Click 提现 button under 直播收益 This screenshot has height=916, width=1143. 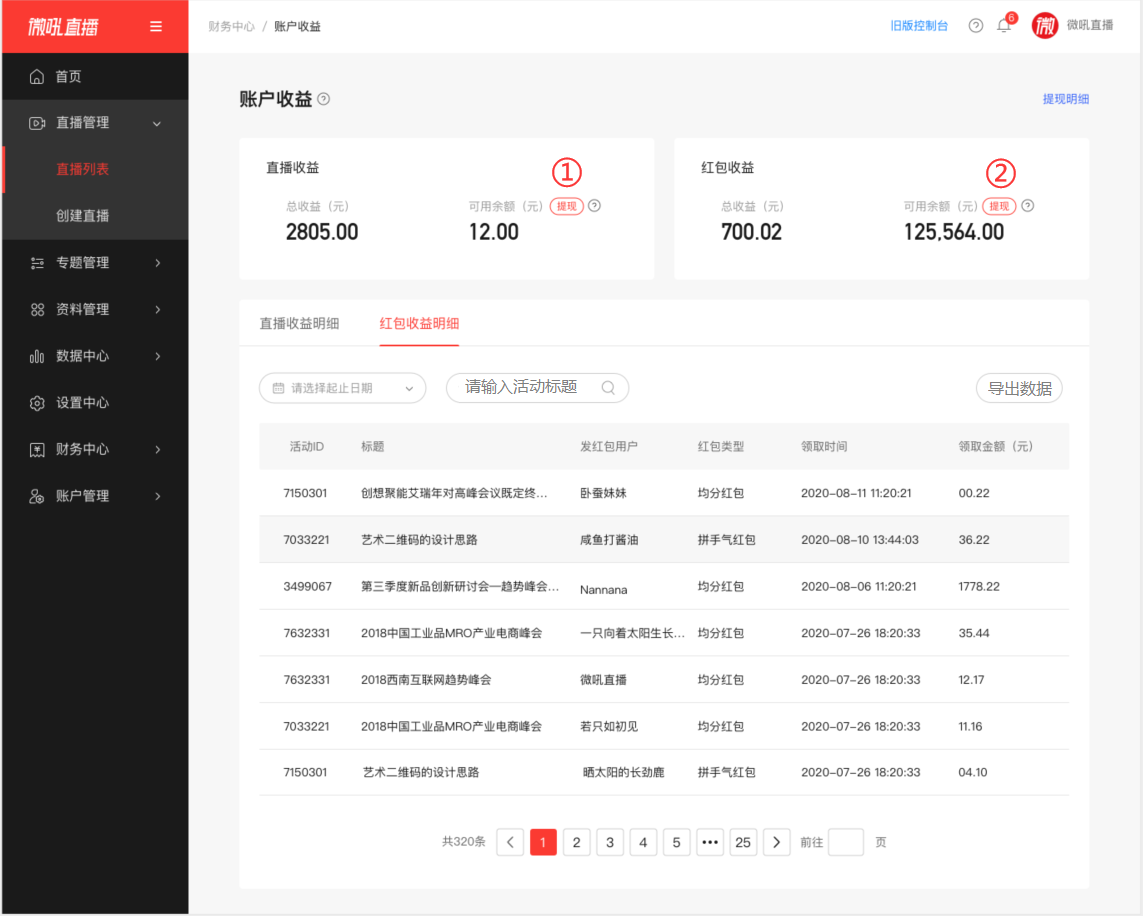[x=566, y=206]
